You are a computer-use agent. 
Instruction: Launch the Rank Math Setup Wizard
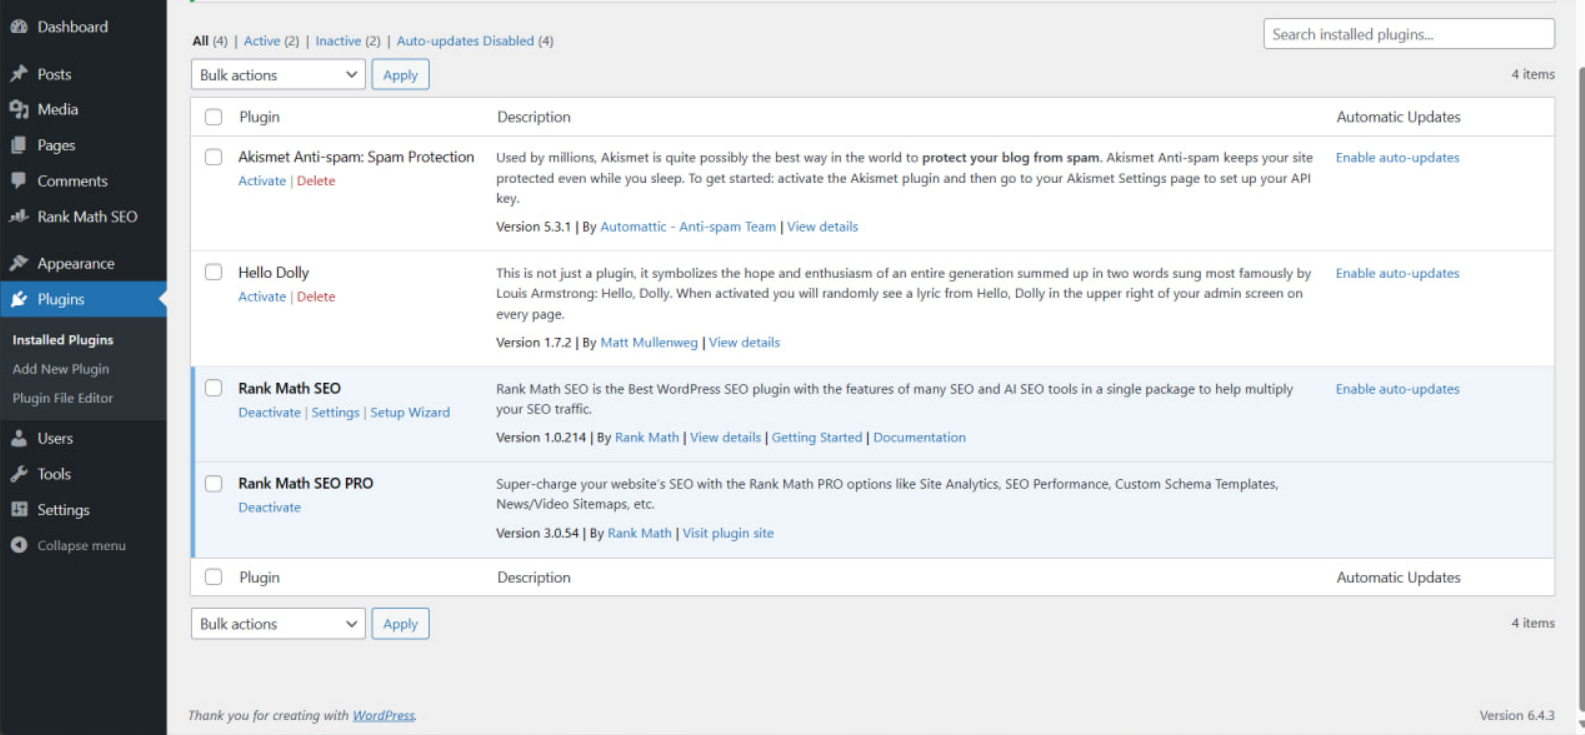pos(410,413)
